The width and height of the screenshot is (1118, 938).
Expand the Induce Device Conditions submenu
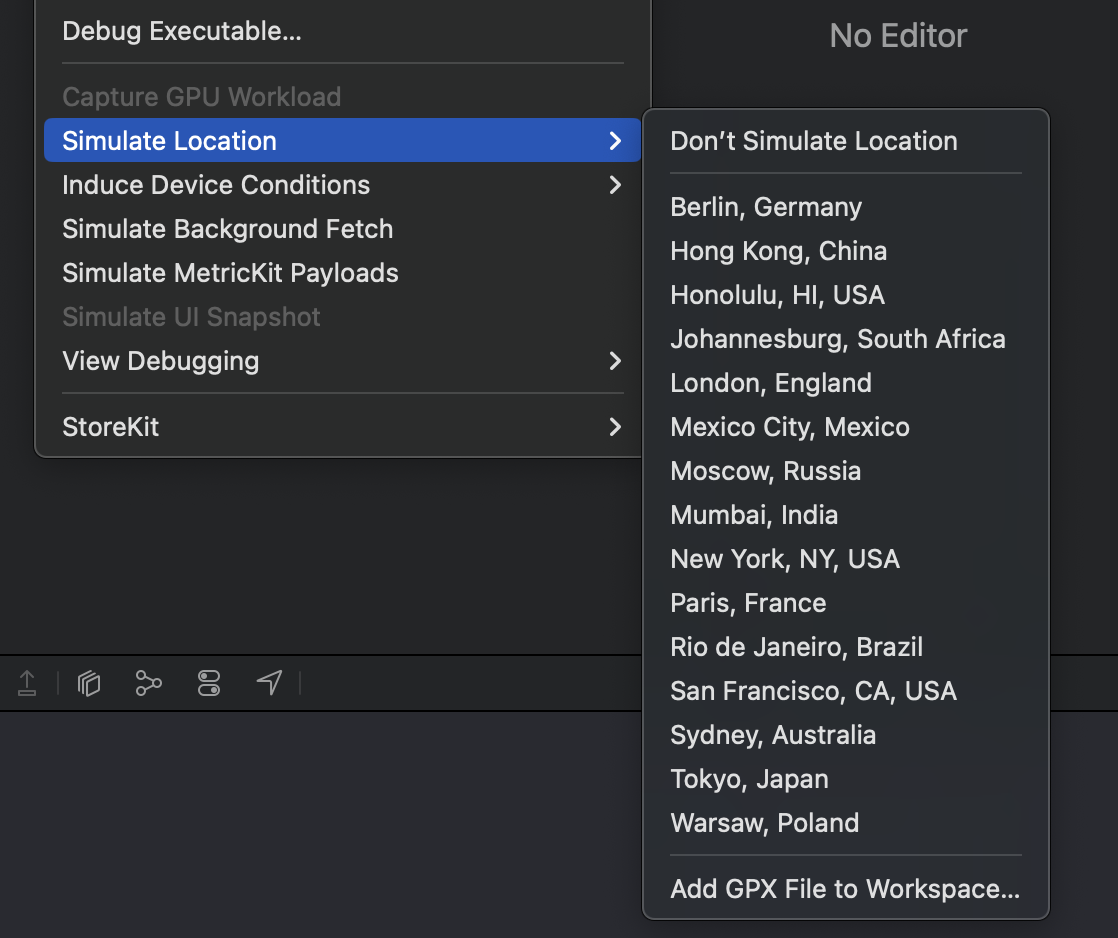343,185
